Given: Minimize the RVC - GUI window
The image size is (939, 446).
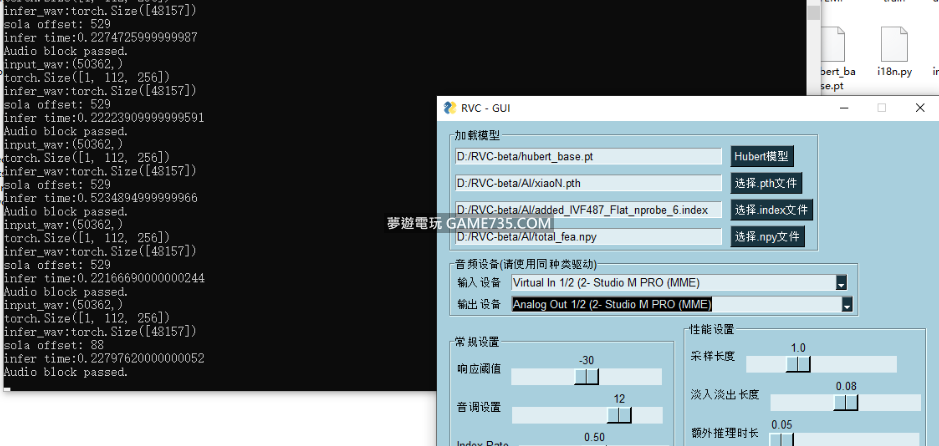Looking at the screenshot, I should click(x=844, y=108).
